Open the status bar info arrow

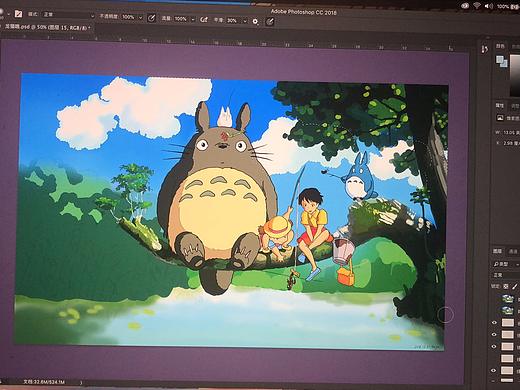pos(81,383)
